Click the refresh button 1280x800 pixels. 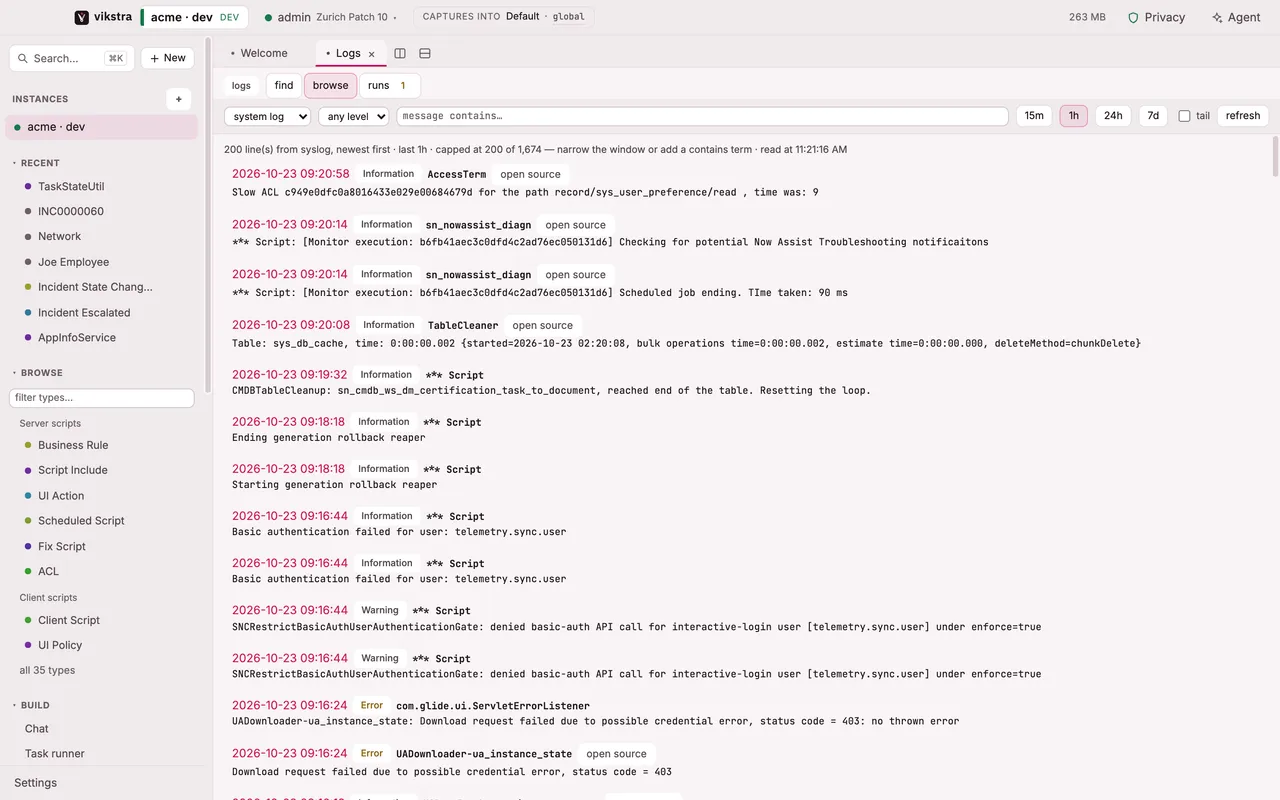tap(1243, 116)
